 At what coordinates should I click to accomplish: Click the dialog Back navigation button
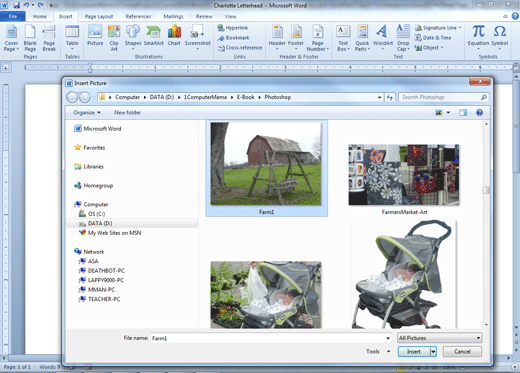72,97
